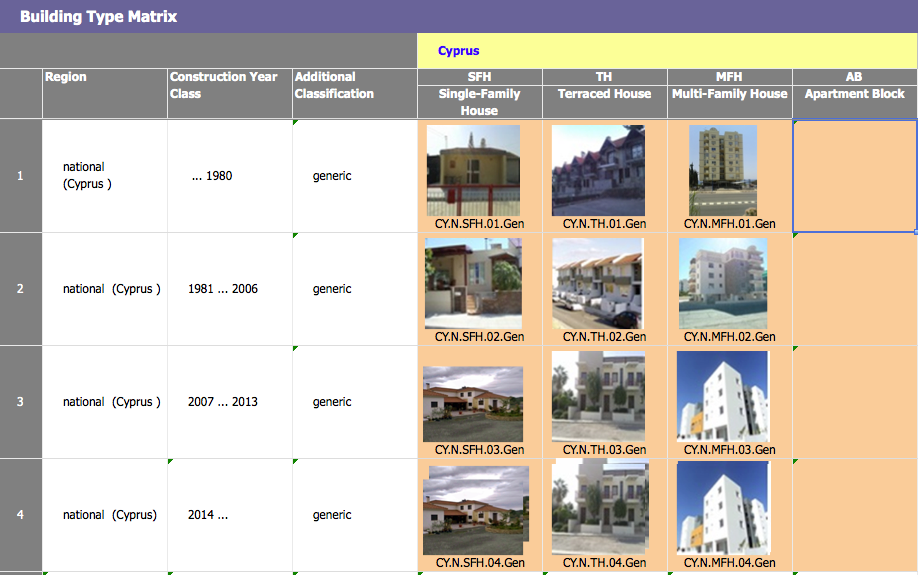Open the CY.N.SFH.03.Gen villa thumbnail
The width and height of the screenshot is (918, 575).
point(473,403)
